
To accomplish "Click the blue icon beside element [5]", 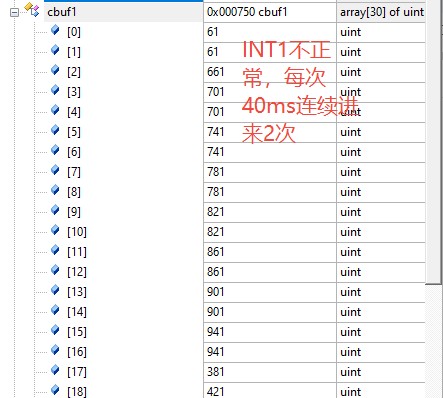I will click(55, 130).
